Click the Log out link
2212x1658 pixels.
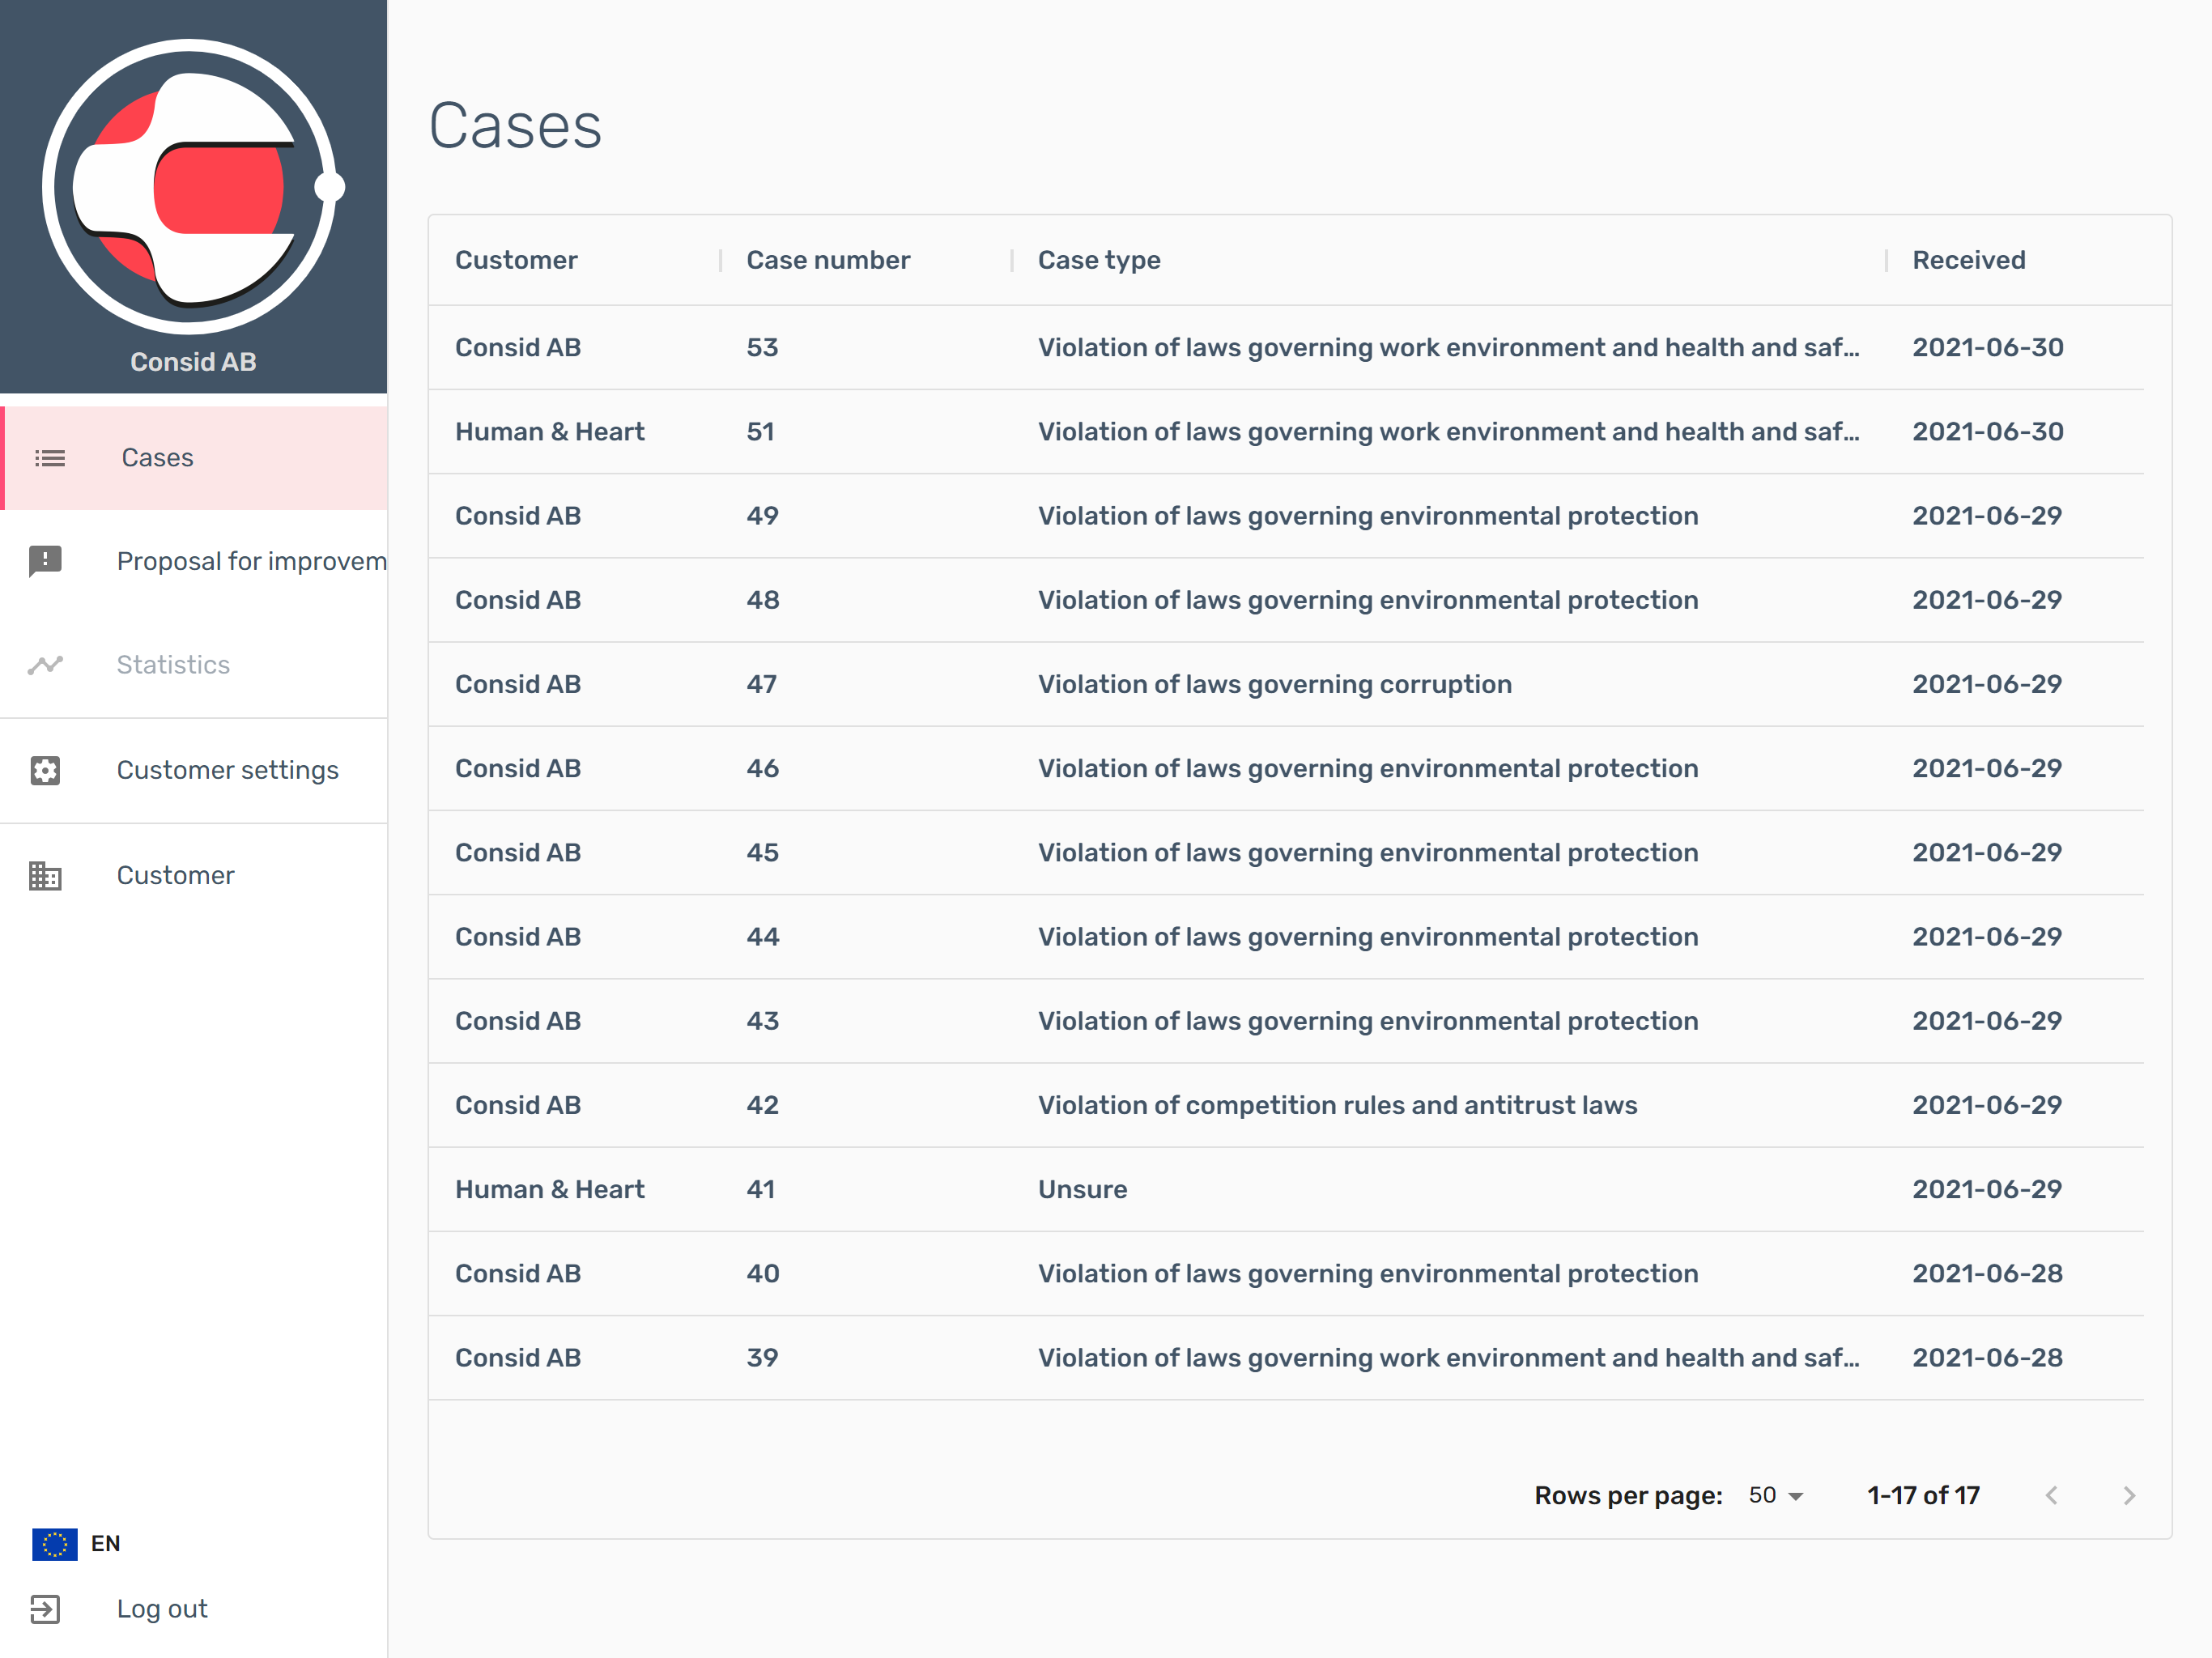pyautogui.click(x=162, y=1609)
